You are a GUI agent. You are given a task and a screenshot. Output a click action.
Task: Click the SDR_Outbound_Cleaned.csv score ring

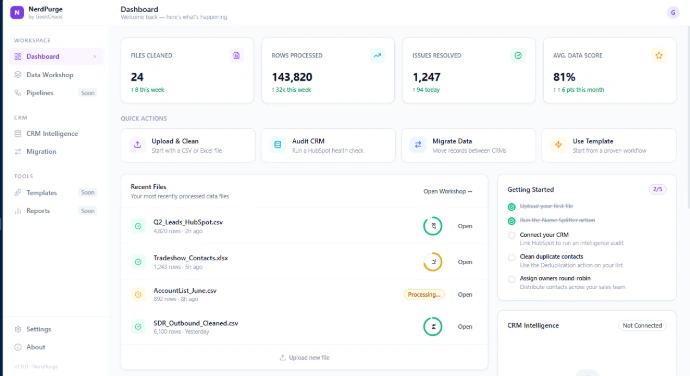(433, 327)
